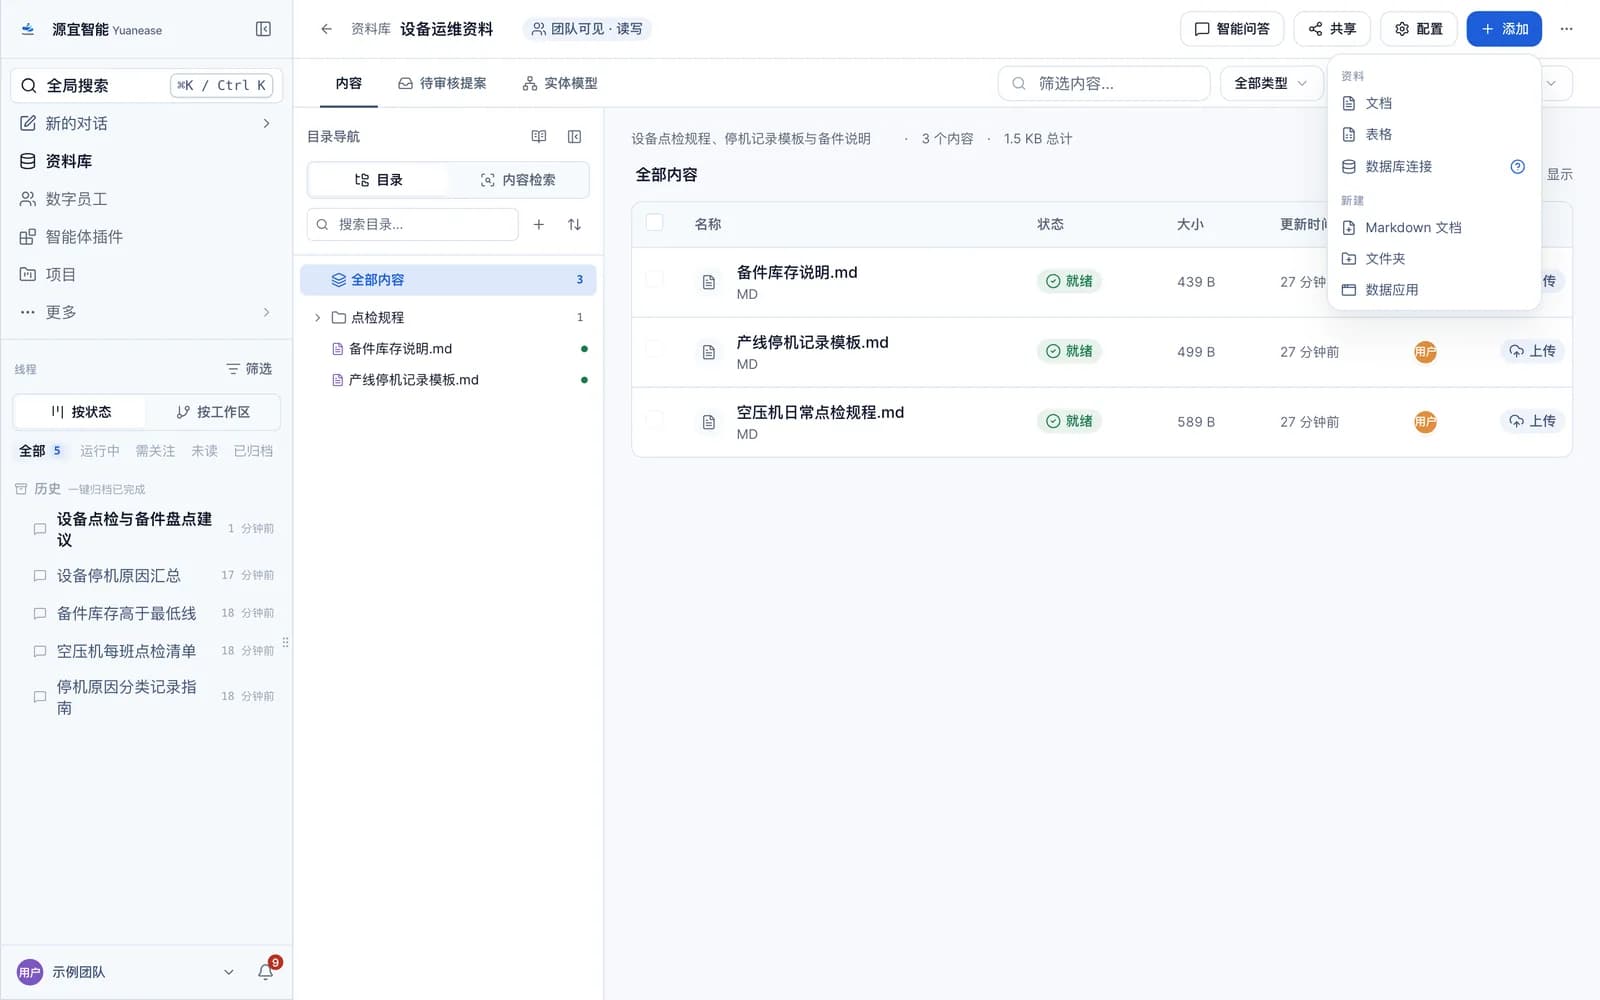Click the add directory plus icon
This screenshot has width=1600, height=1000.
(x=539, y=224)
